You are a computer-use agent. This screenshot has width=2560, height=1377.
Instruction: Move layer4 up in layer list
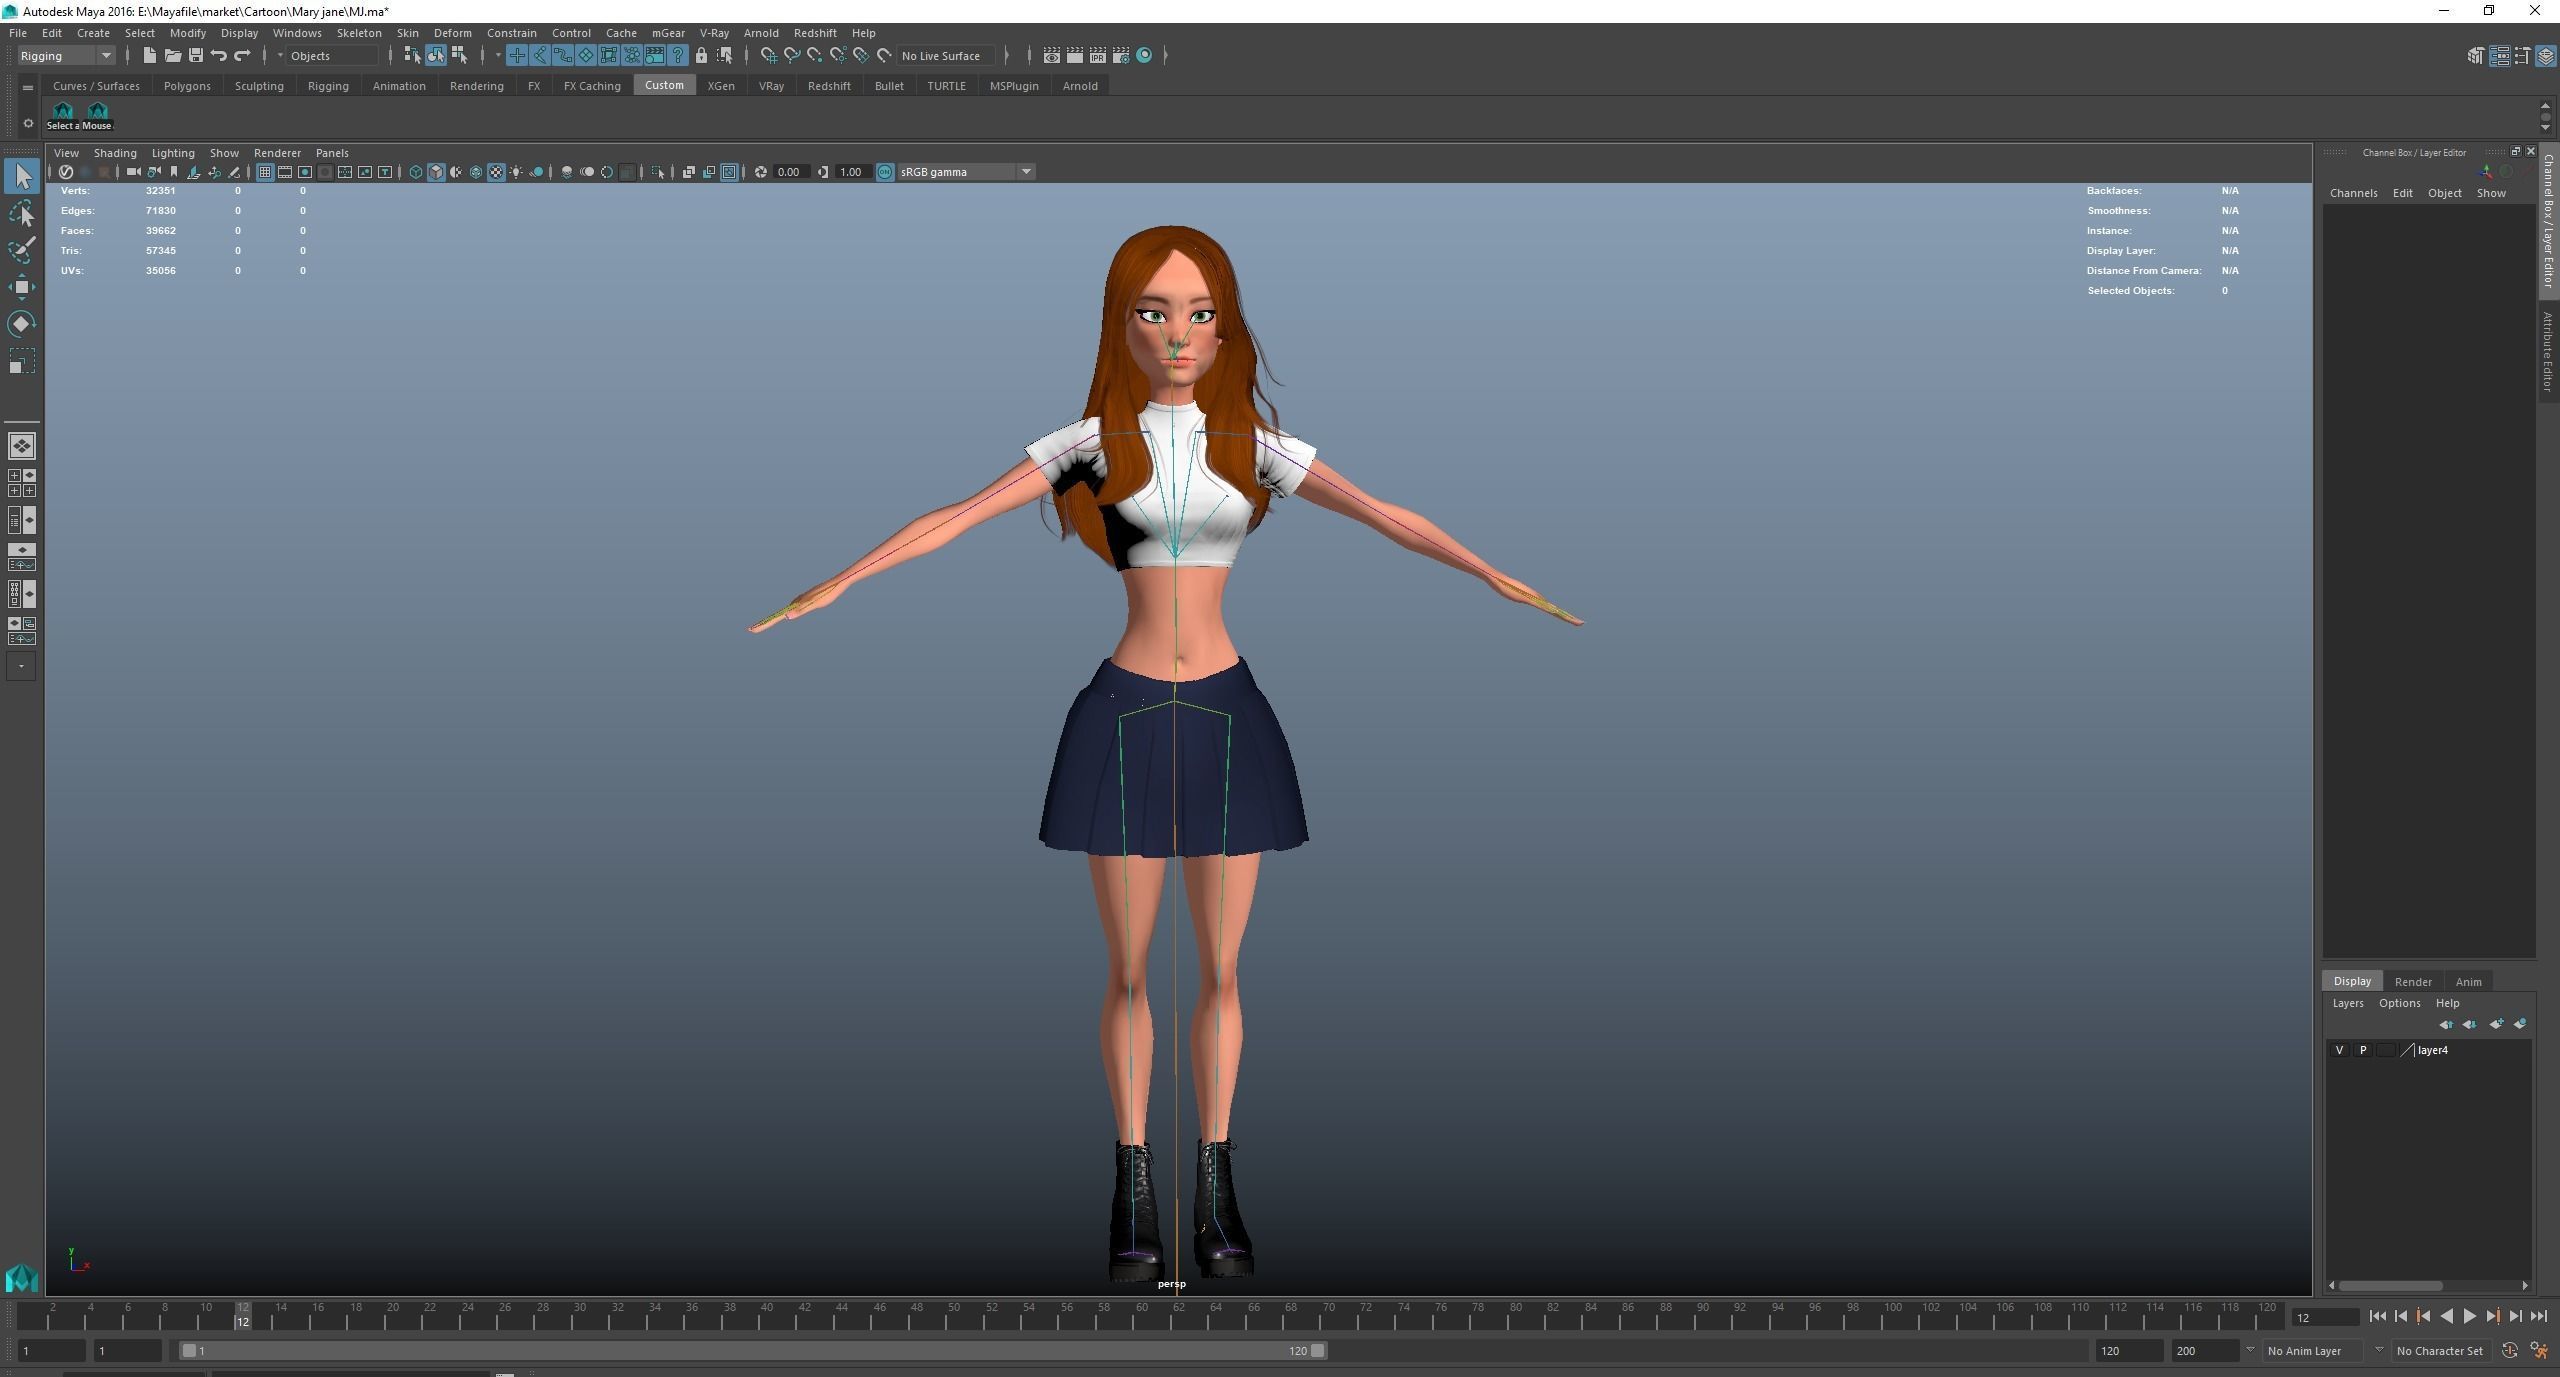click(x=2446, y=1024)
